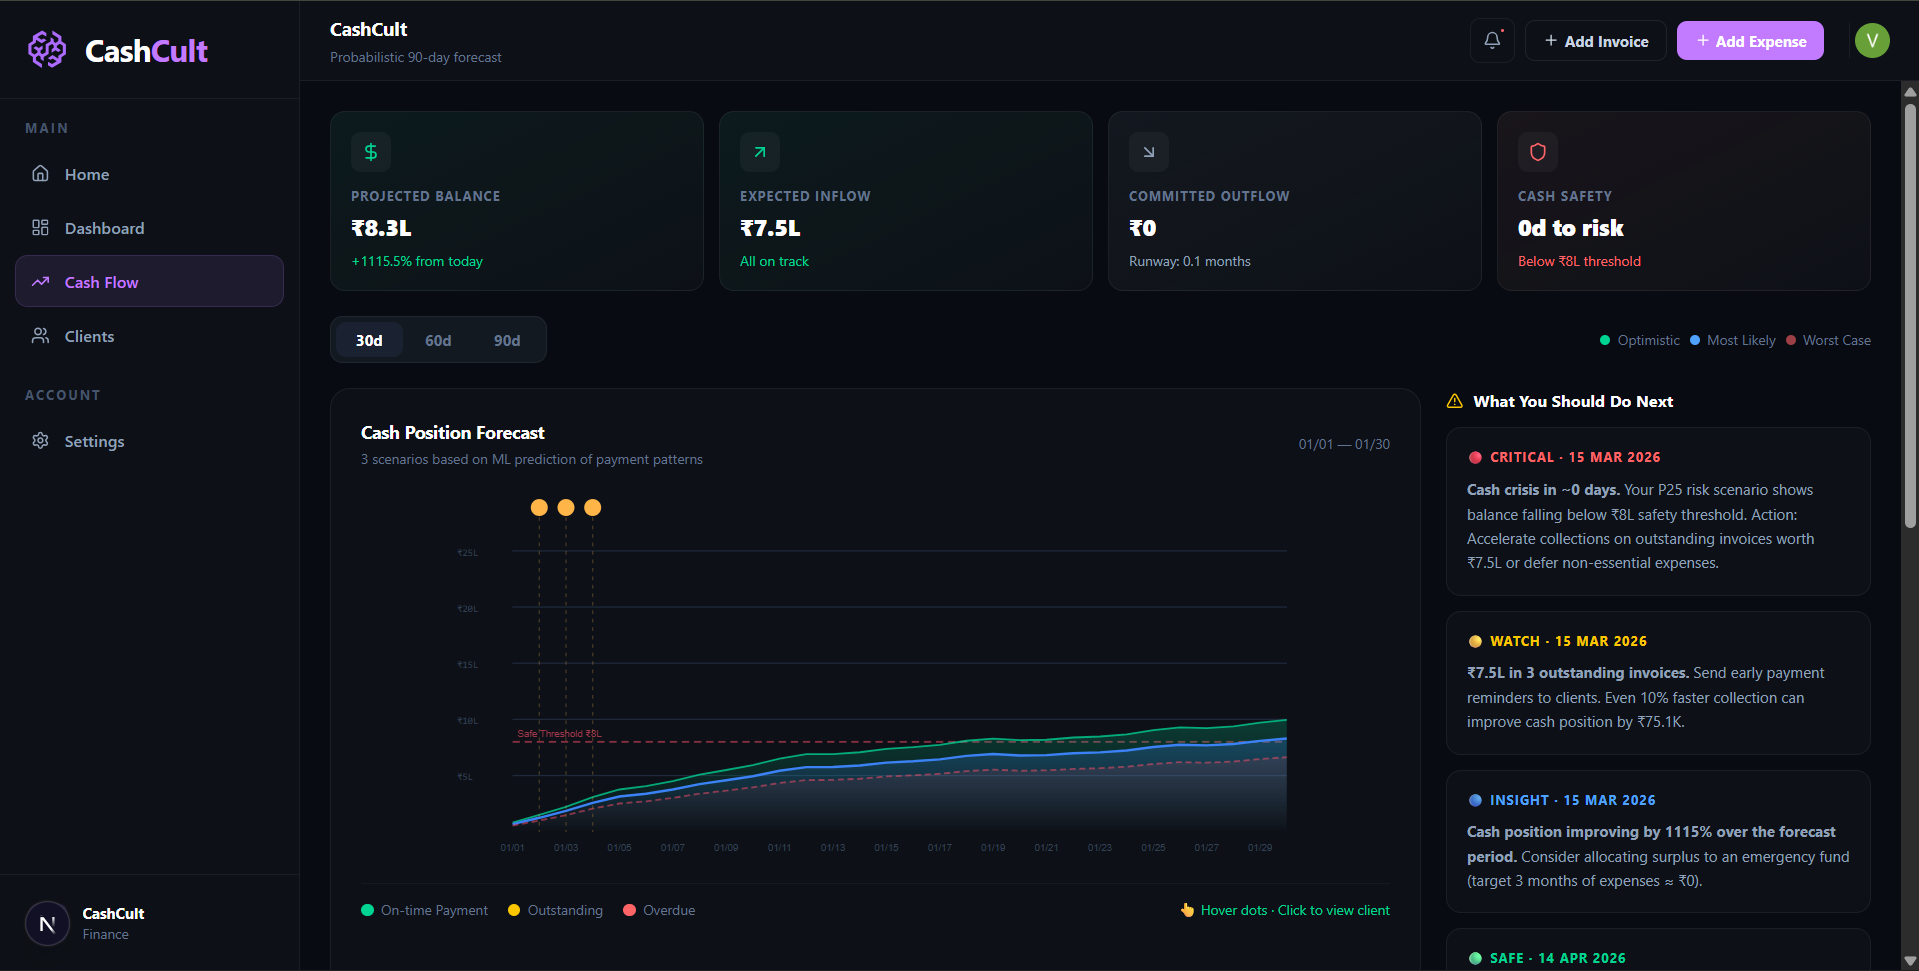Open notifications bell
This screenshot has width=1919, height=971.
(1492, 40)
